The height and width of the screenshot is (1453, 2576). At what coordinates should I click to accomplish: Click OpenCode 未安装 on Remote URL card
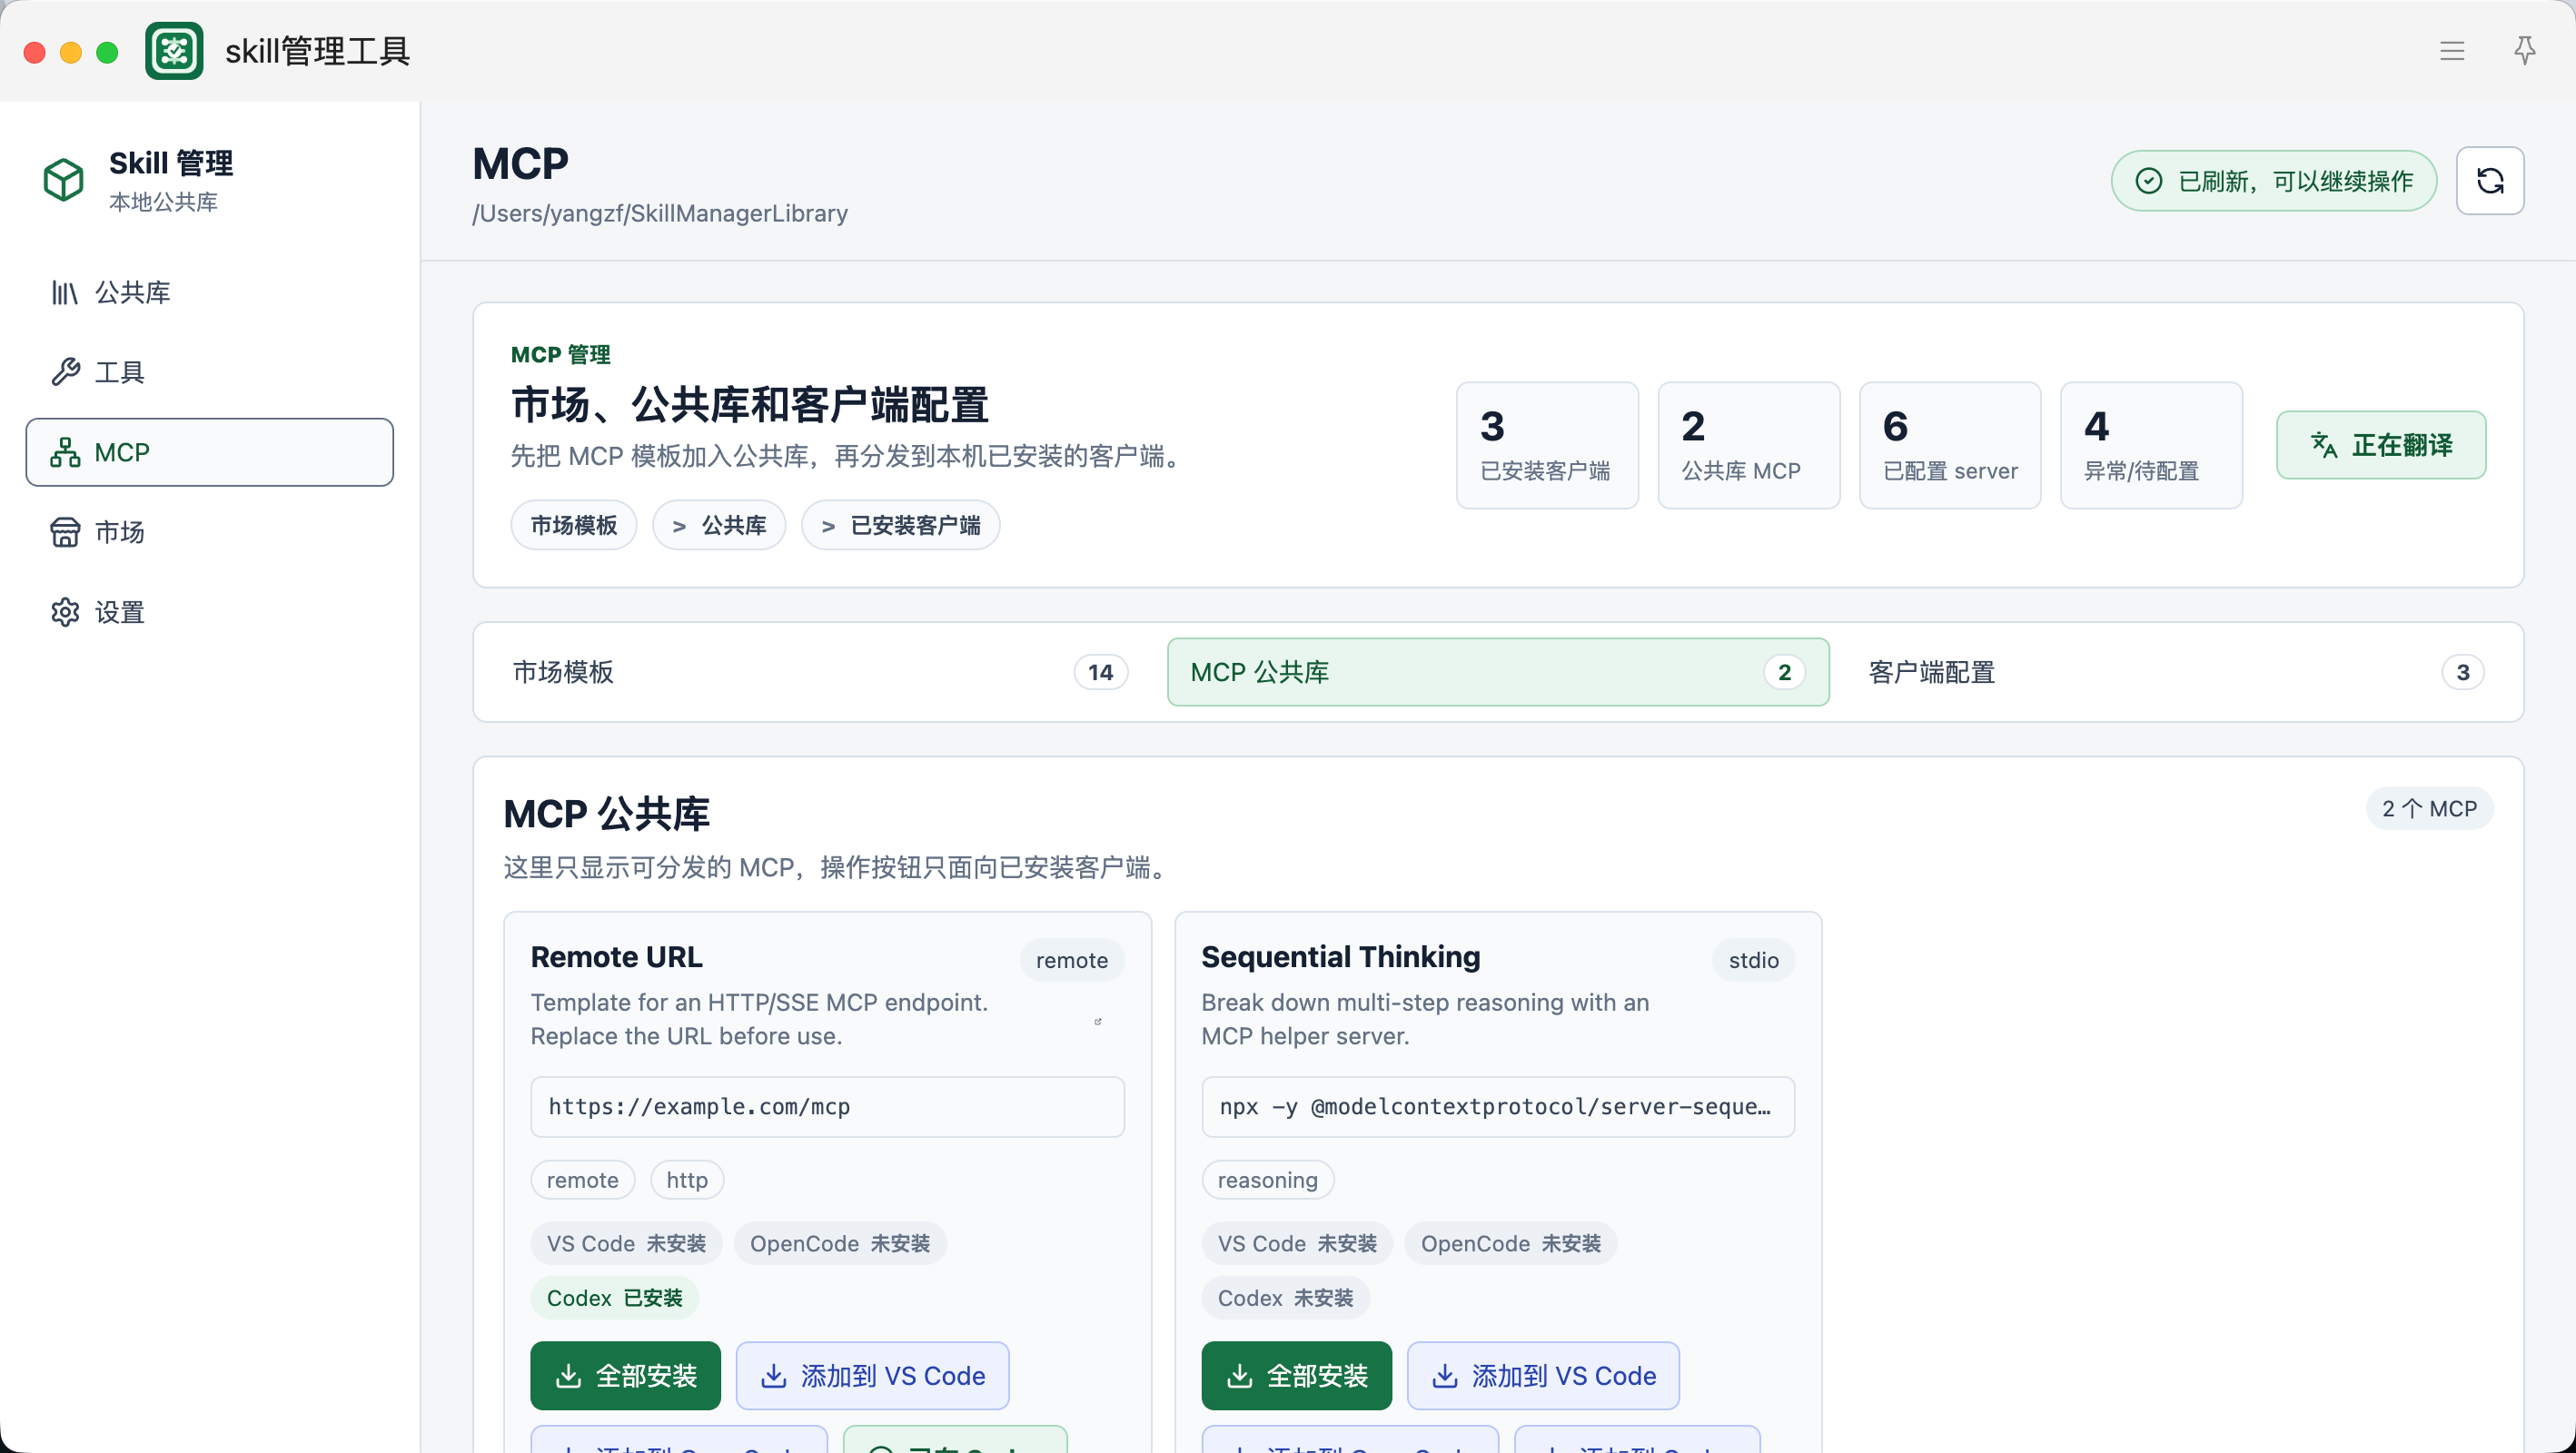click(x=840, y=1244)
